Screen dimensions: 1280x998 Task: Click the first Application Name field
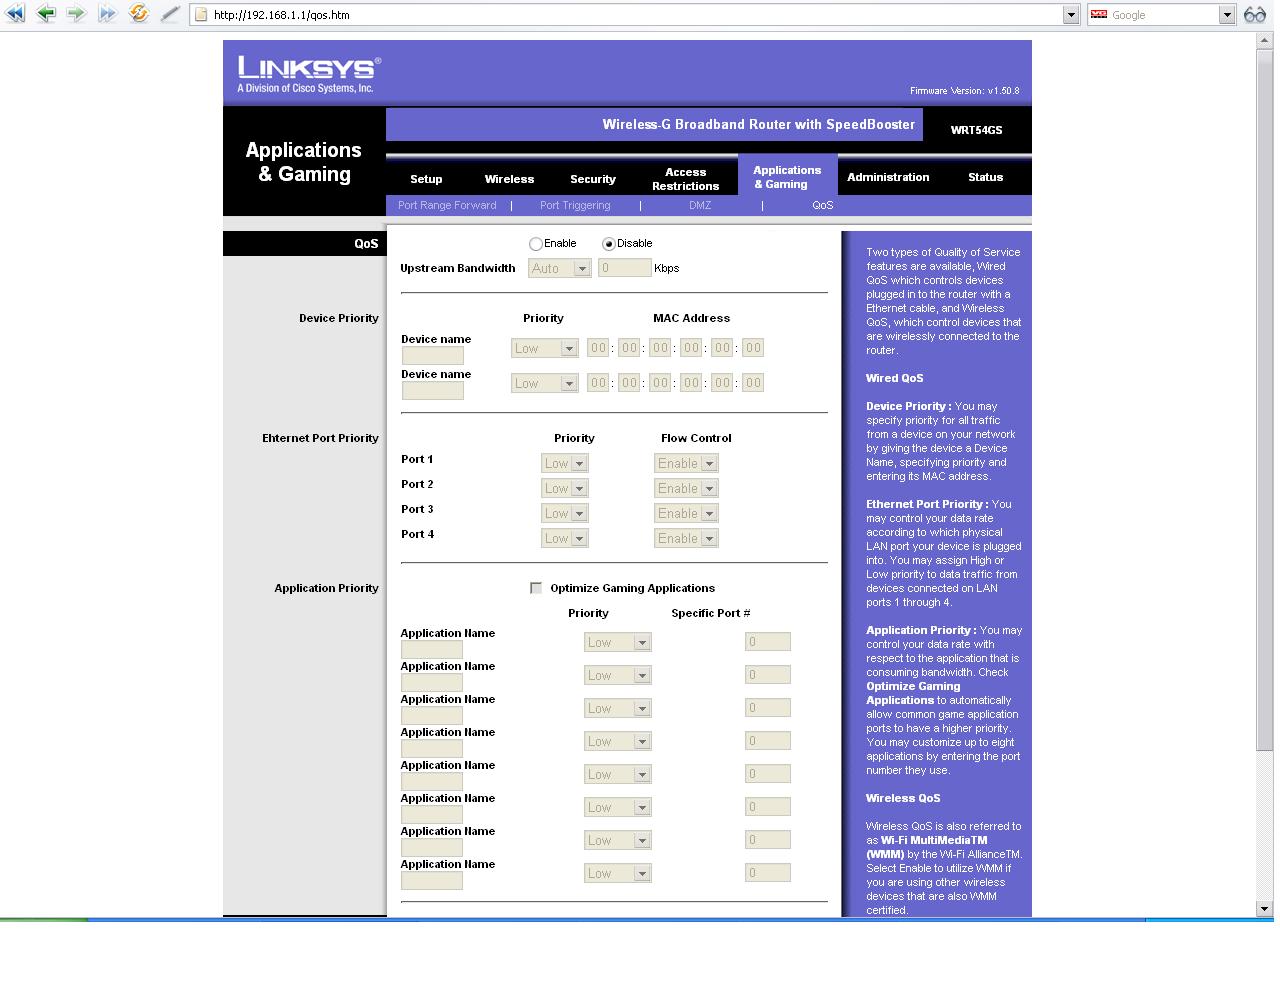pyautogui.click(x=432, y=650)
